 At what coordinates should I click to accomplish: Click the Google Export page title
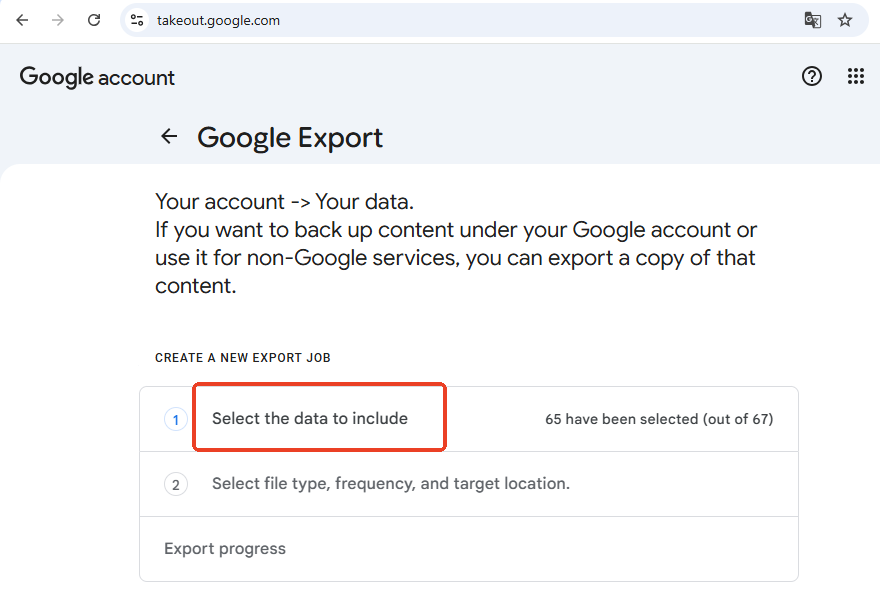290,137
